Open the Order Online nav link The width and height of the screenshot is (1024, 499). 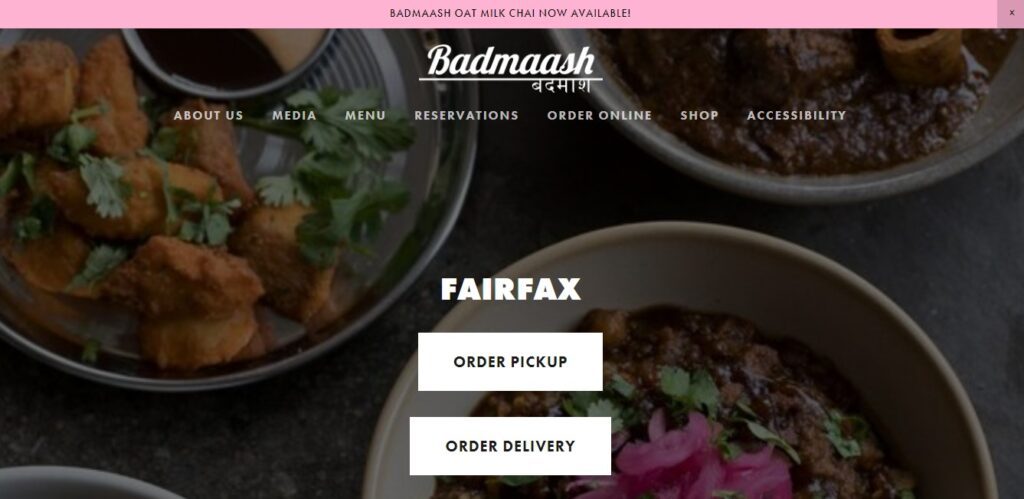pyautogui.click(x=600, y=116)
